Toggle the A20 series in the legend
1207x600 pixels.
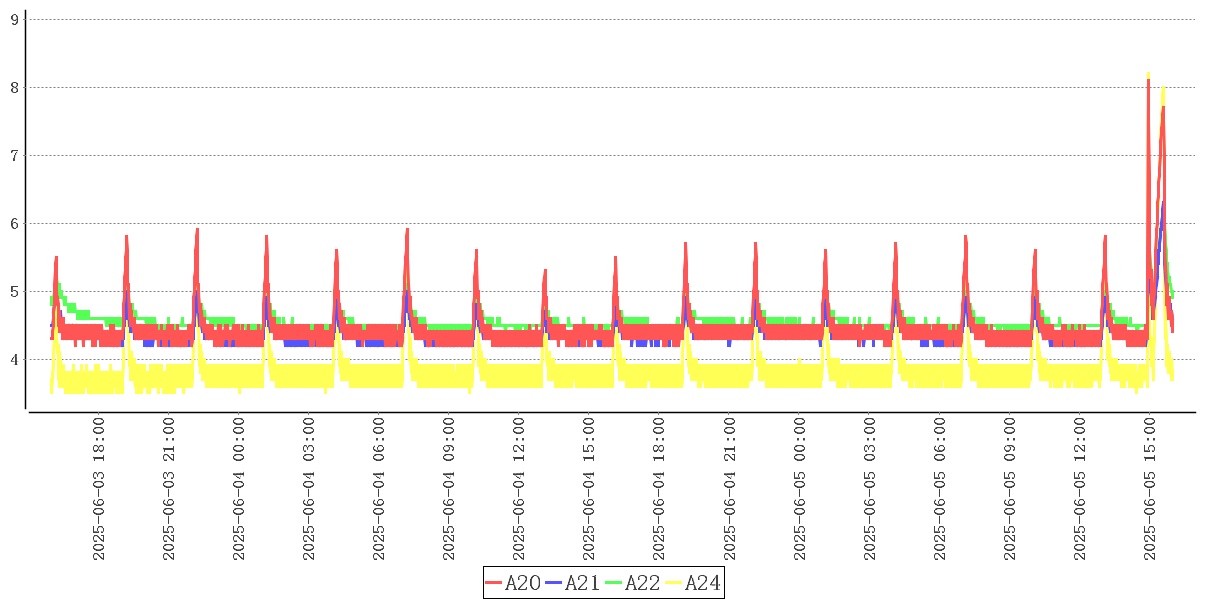pyautogui.click(x=514, y=583)
